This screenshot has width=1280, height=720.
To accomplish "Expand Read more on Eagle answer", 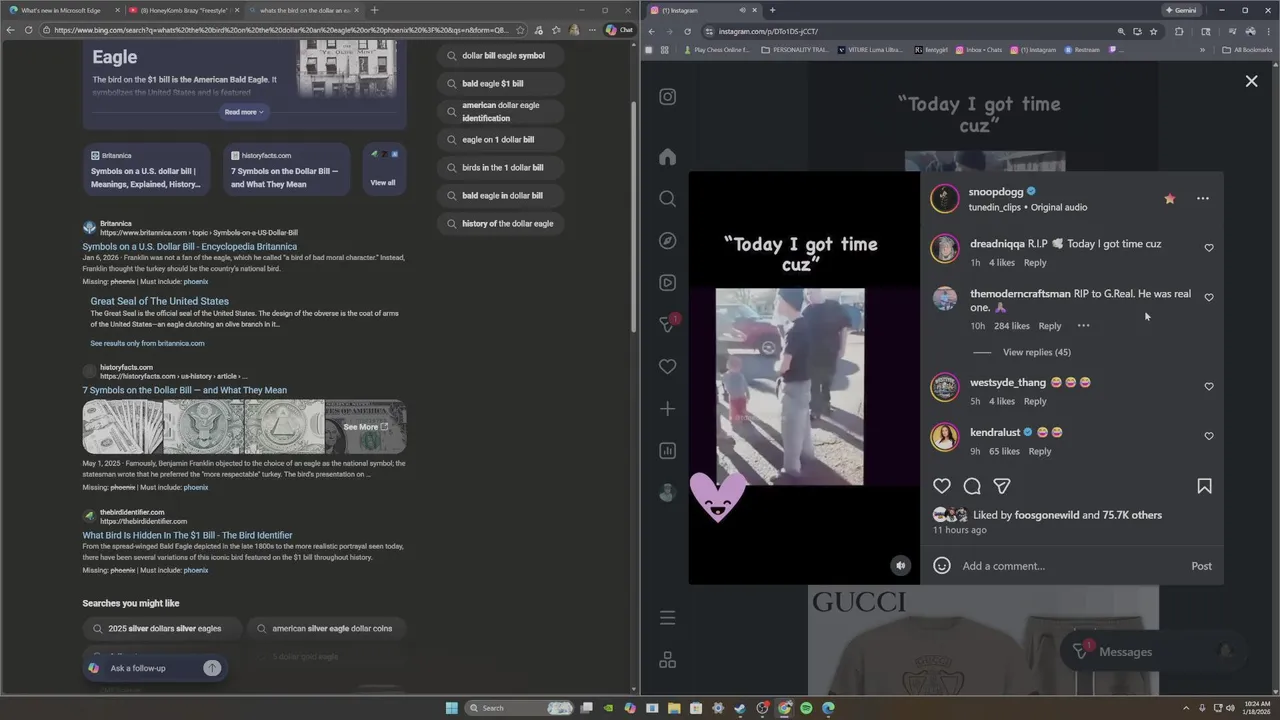I will [x=244, y=112].
